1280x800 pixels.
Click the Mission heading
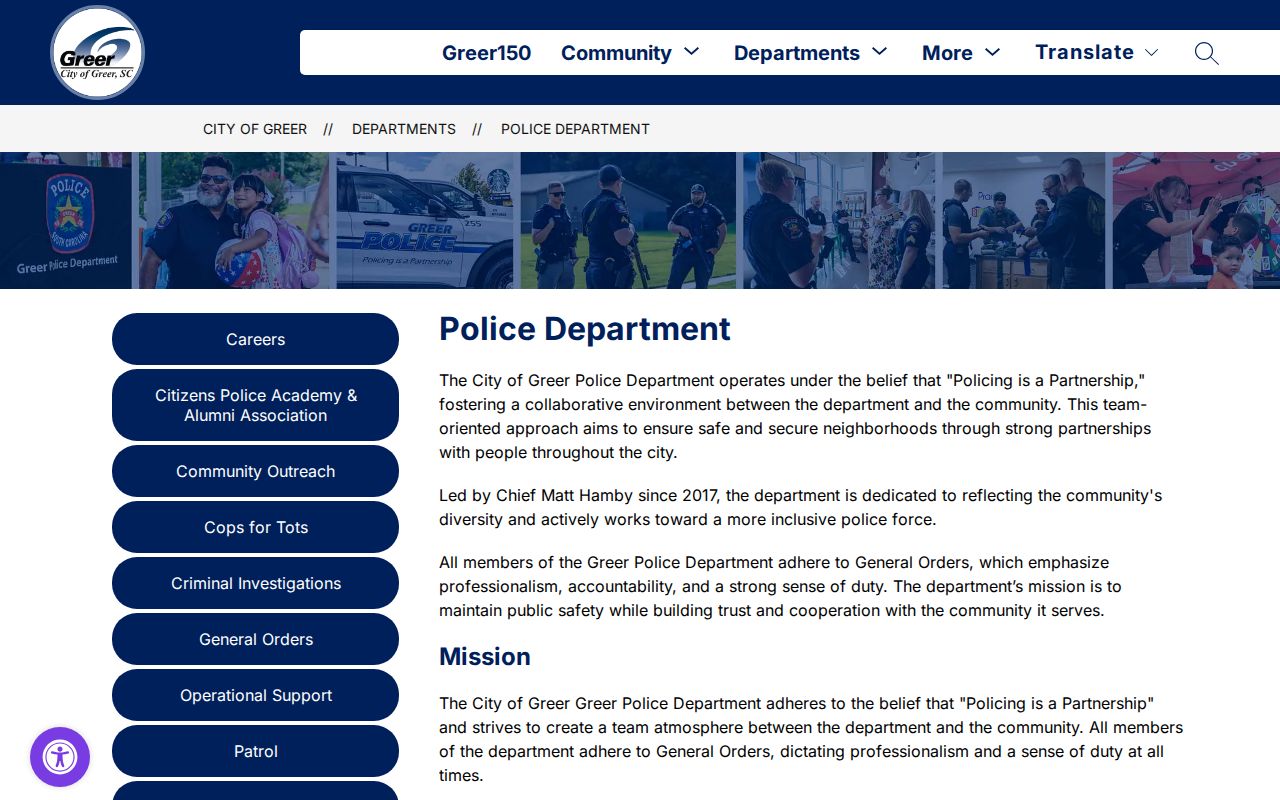coord(485,656)
